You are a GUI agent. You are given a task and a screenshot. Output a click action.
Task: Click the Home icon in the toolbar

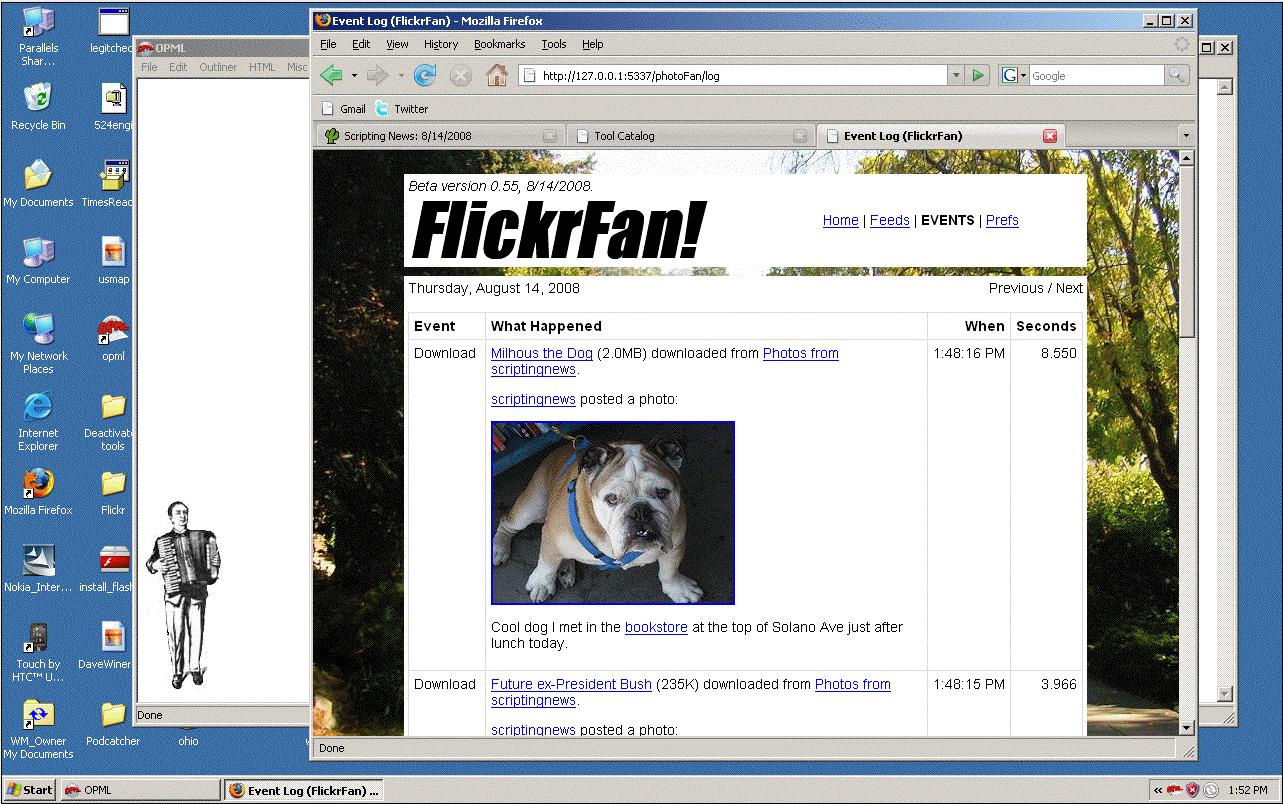point(496,76)
